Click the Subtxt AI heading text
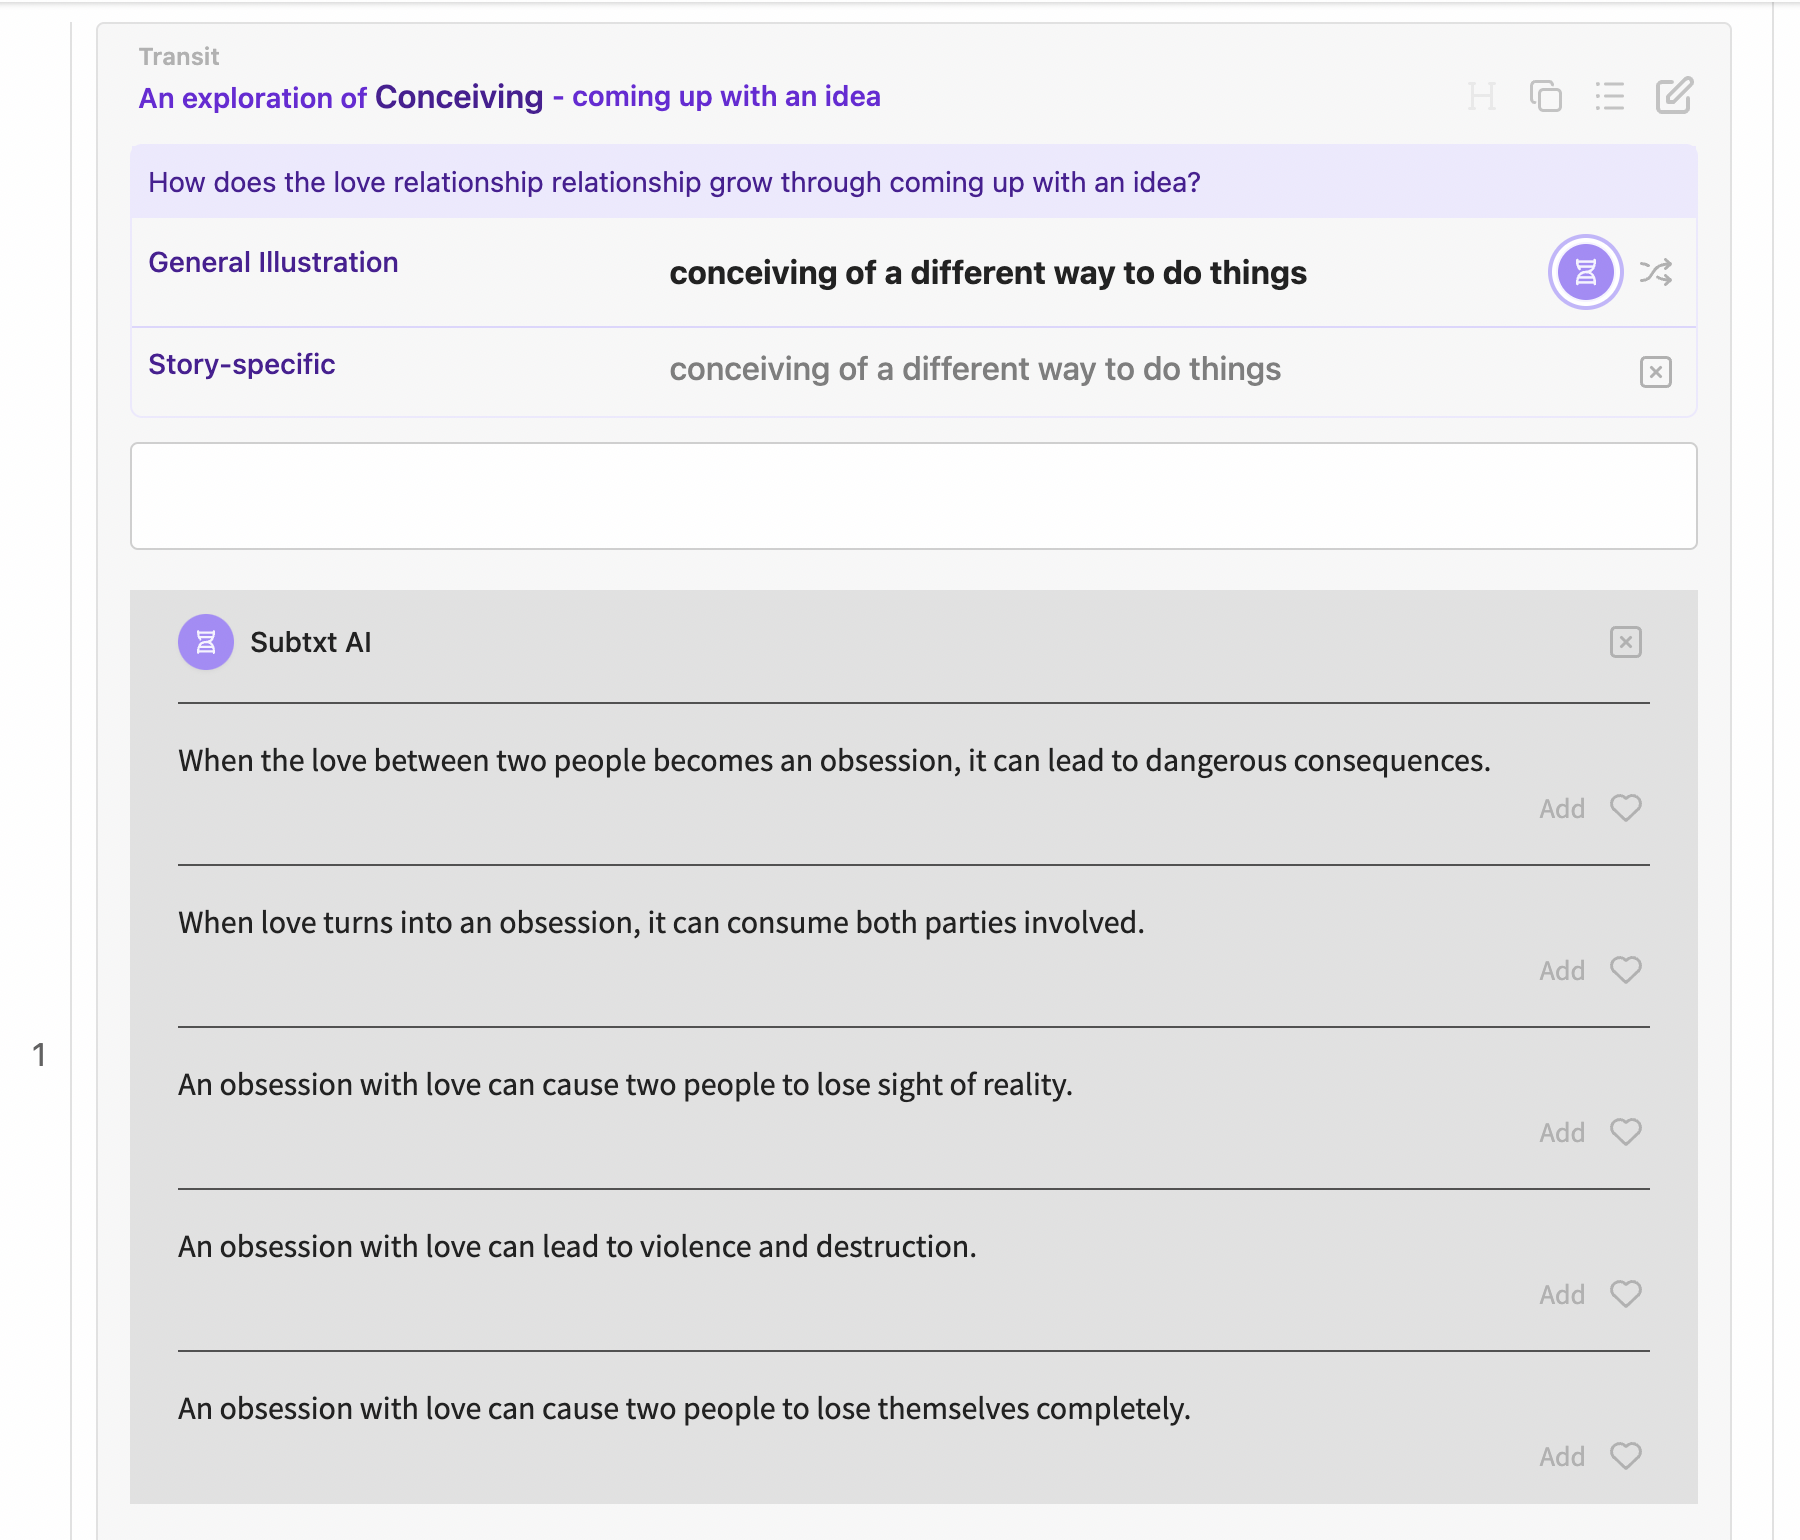 310,642
